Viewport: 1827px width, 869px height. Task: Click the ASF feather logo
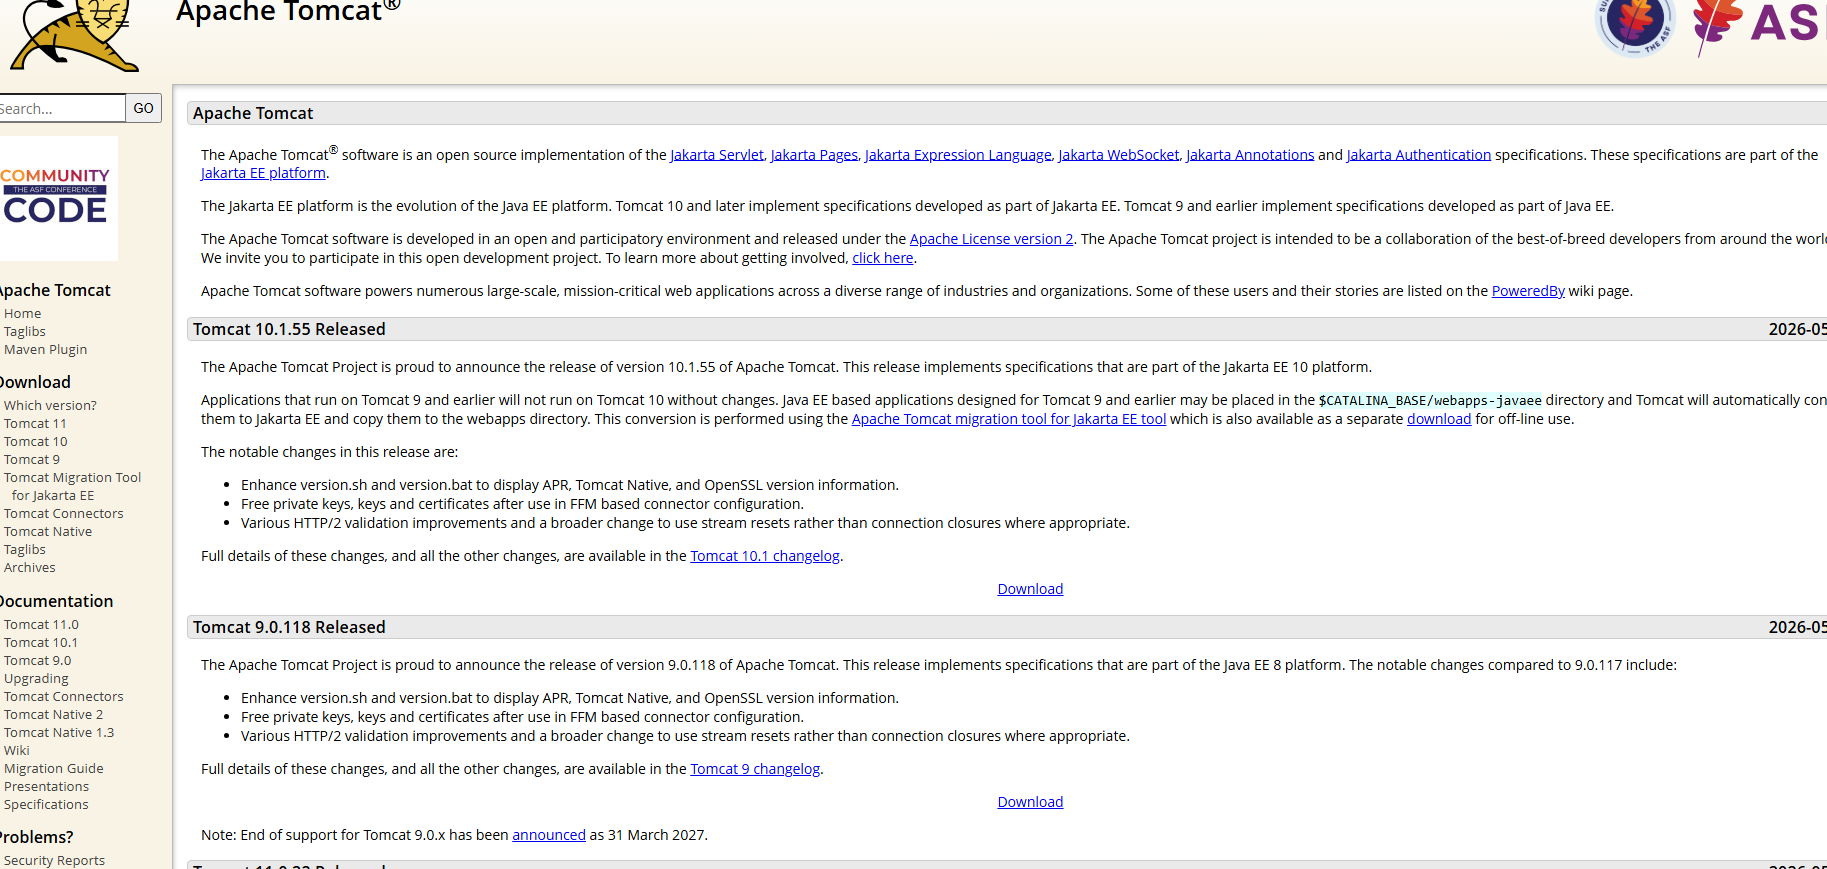(x=1760, y=27)
